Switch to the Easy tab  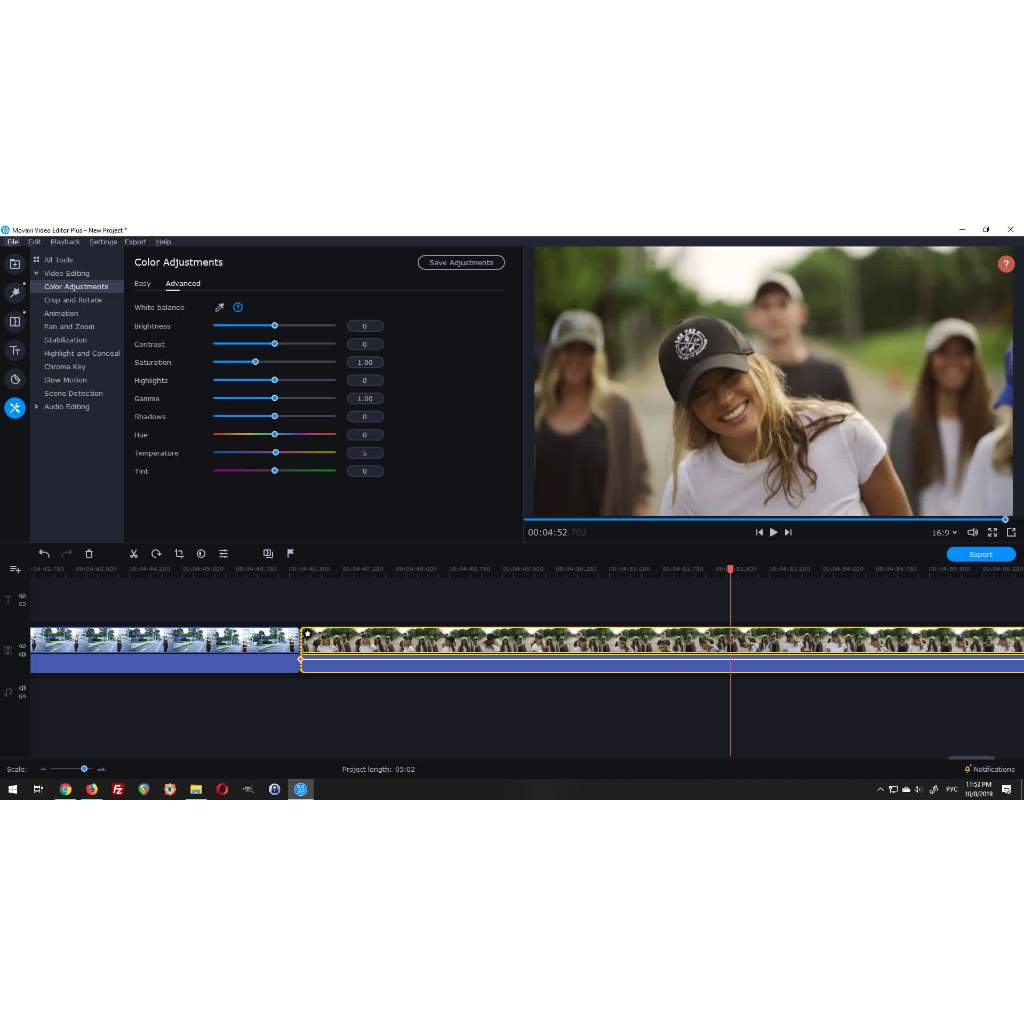point(143,284)
